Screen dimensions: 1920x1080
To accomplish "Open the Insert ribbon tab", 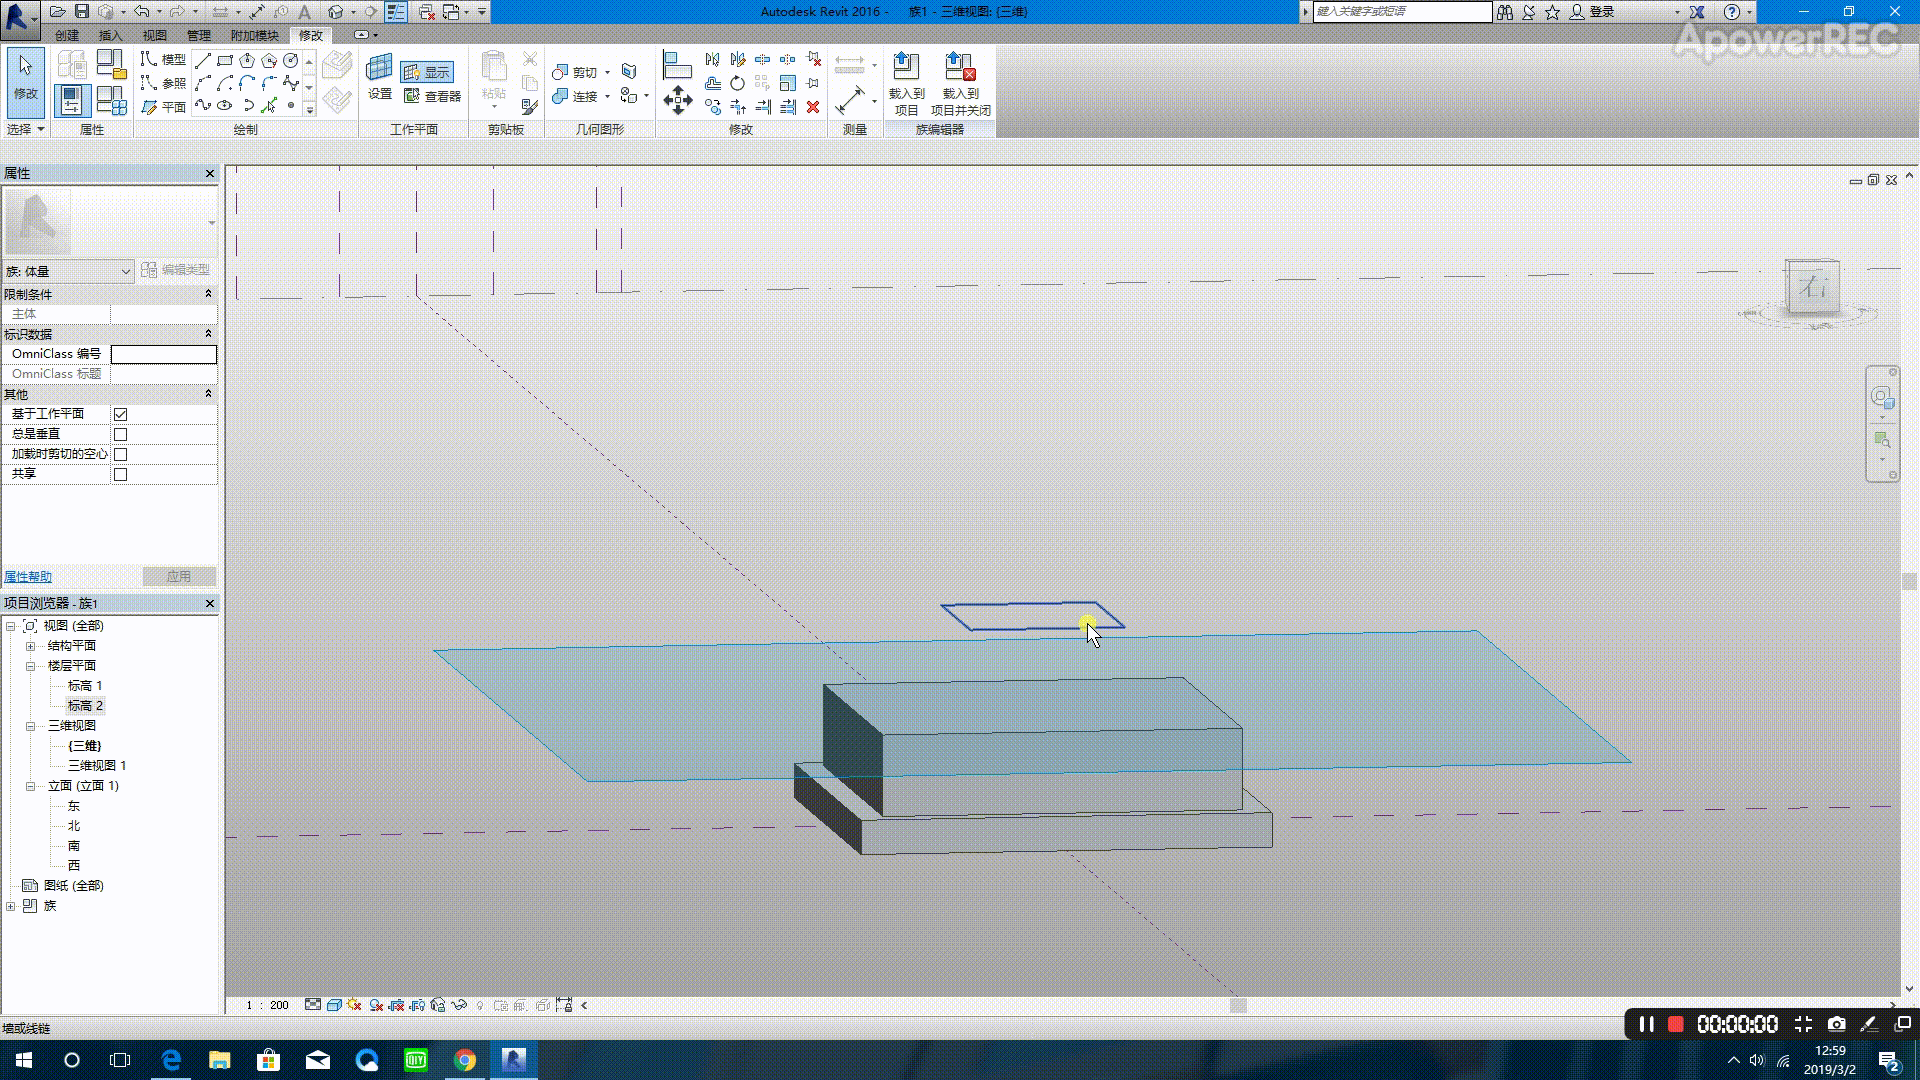I will point(110,35).
